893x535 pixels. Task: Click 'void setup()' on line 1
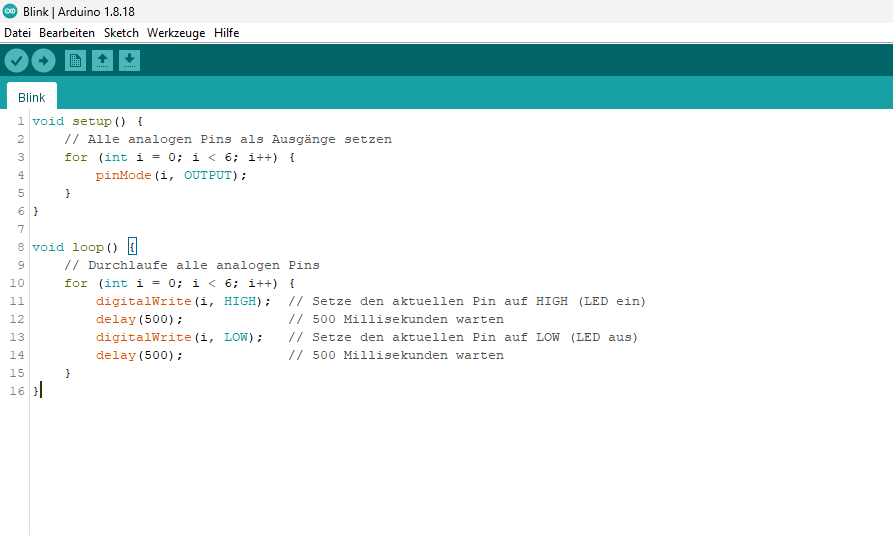click(79, 121)
